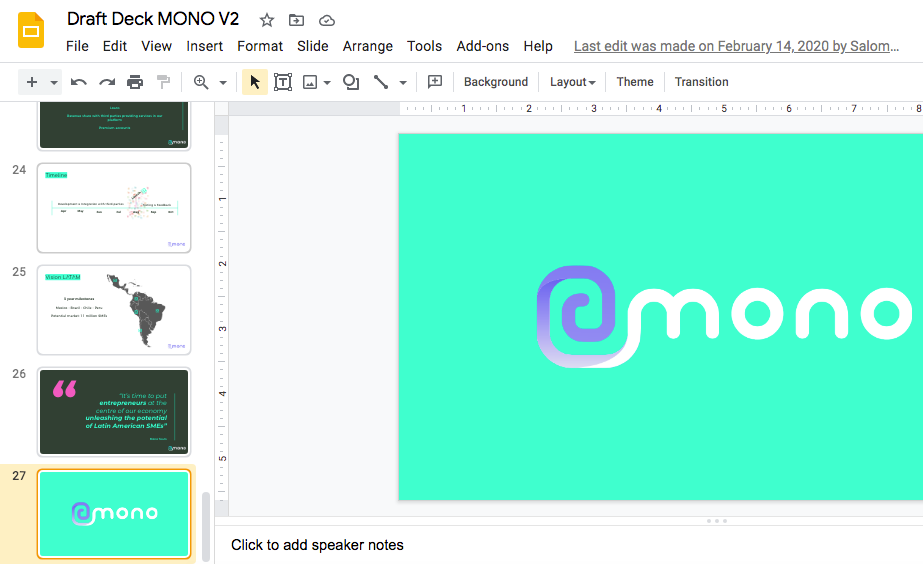The width and height of the screenshot is (923, 564).
Task: Open the View menu
Action: click(157, 46)
